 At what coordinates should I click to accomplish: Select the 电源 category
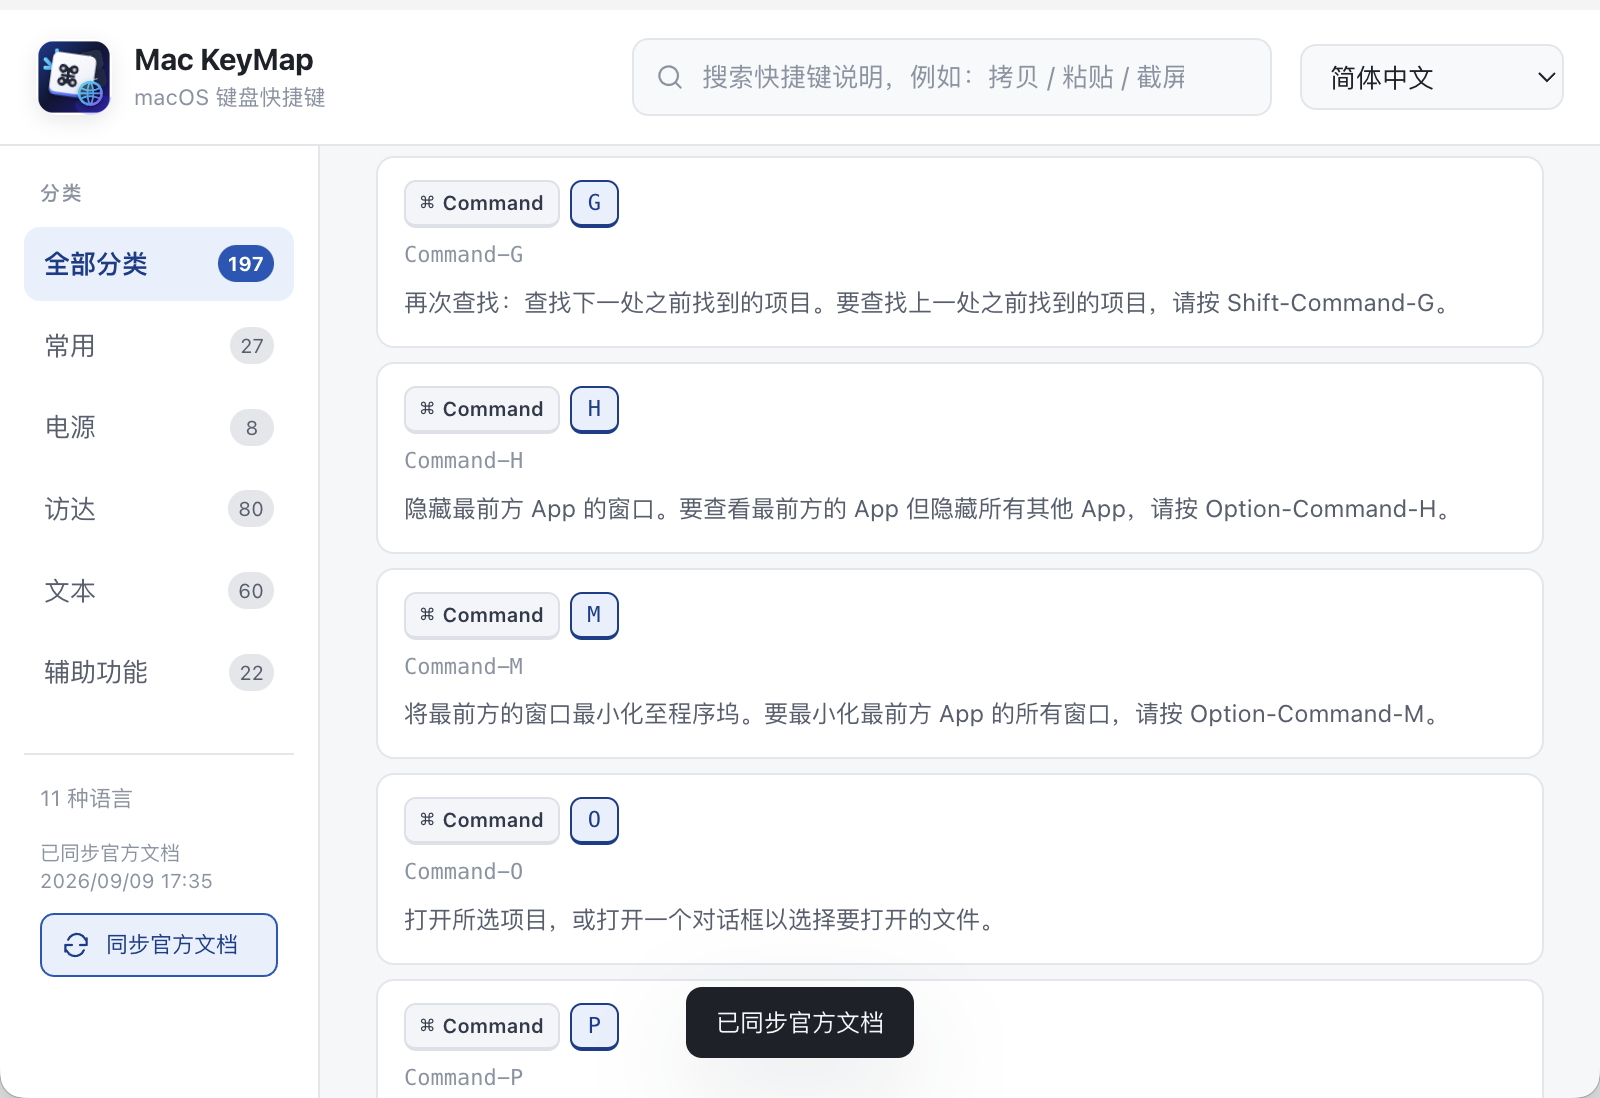point(159,428)
